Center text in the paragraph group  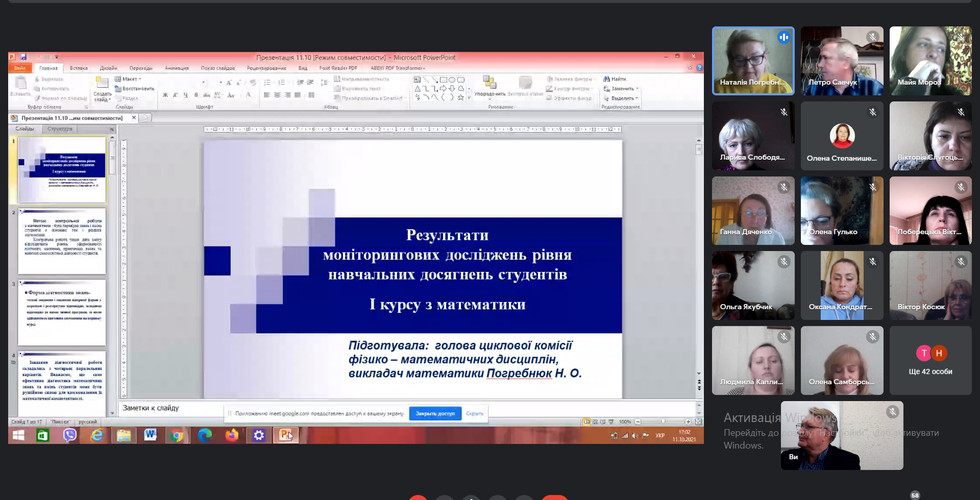coord(277,95)
